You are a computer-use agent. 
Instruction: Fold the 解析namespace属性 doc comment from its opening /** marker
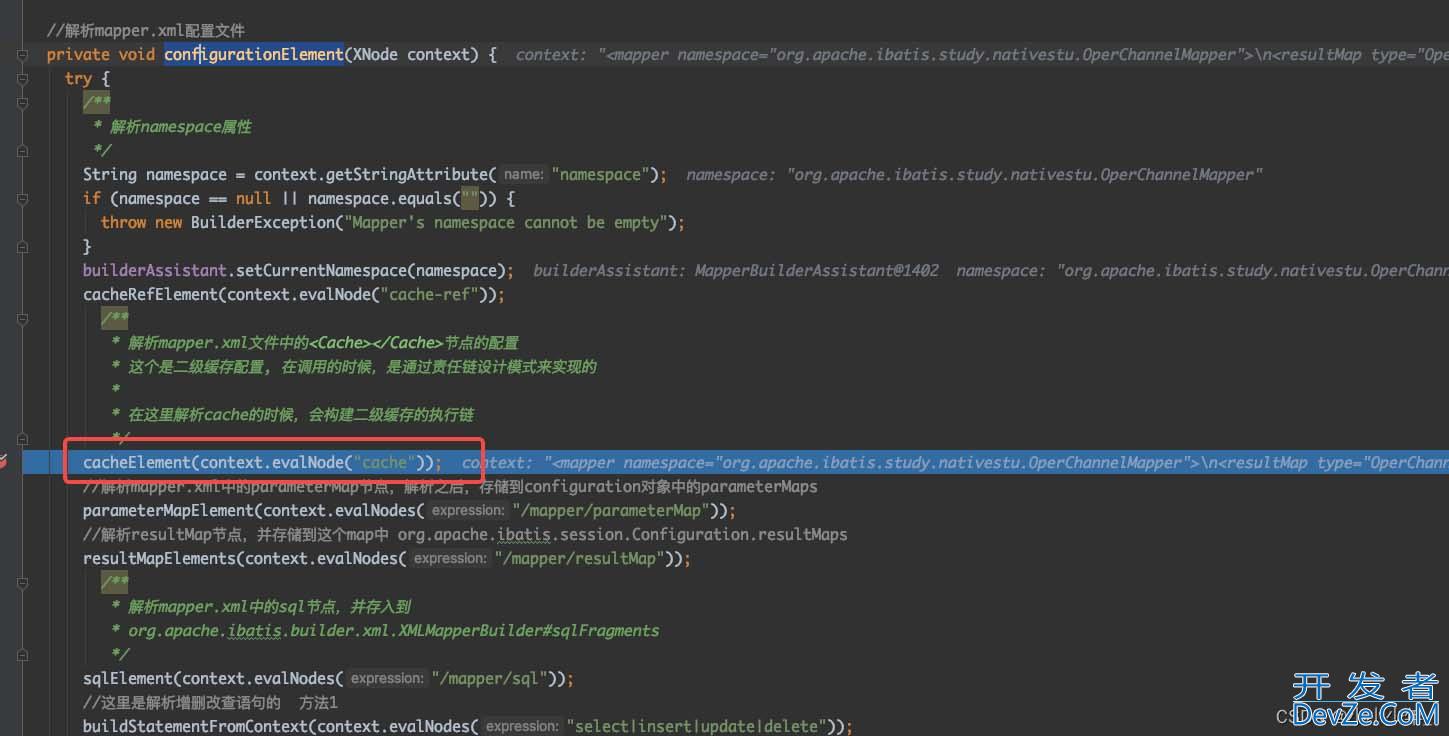(22, 103)
